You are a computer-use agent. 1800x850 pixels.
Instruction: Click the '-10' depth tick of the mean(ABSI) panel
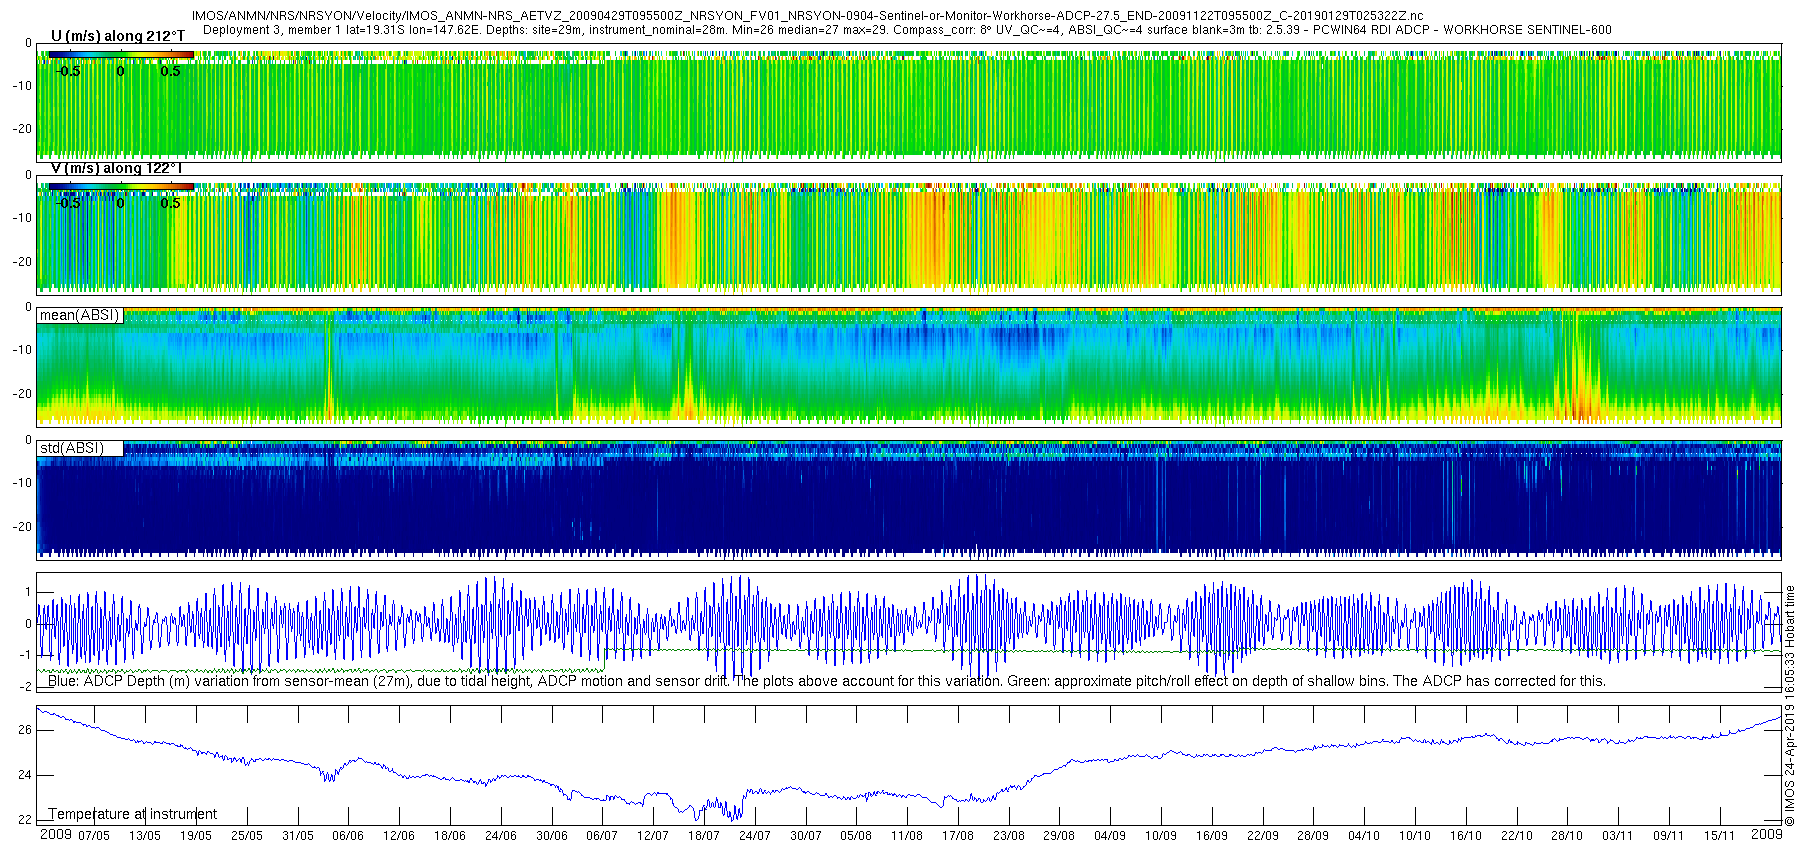(x=22, y=350)
